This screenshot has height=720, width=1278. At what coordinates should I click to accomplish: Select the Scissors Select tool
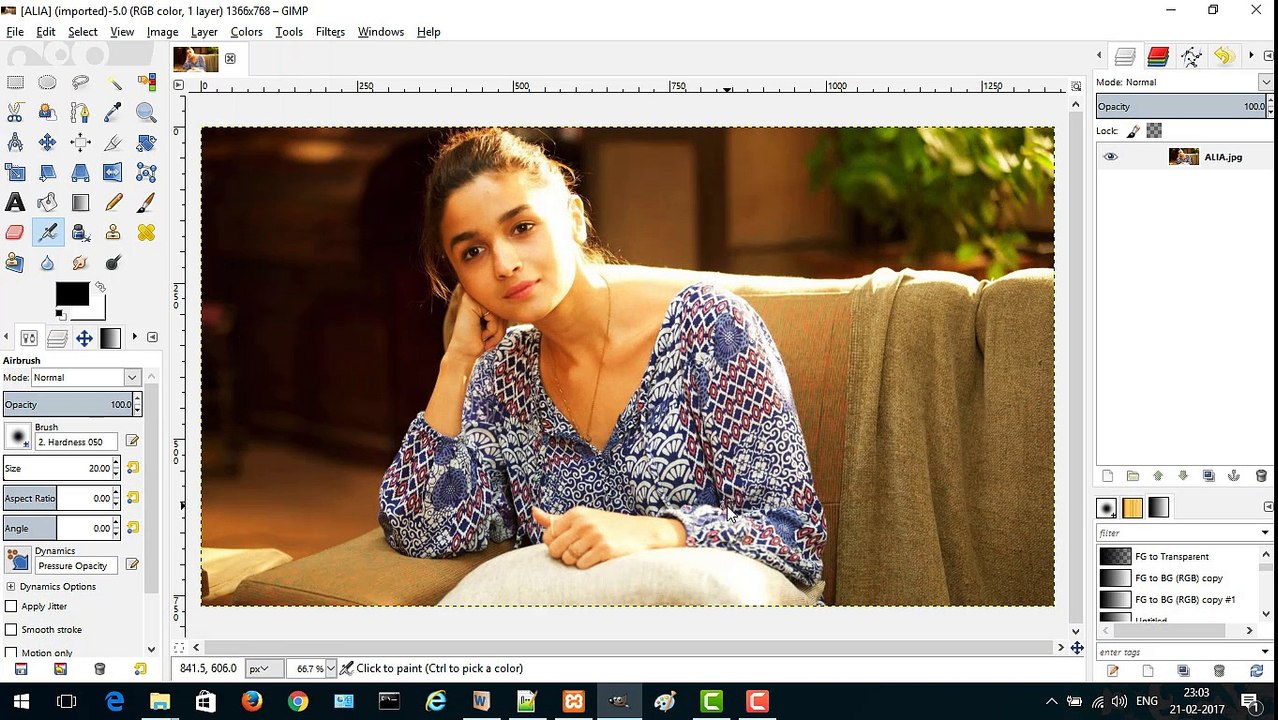15,113
